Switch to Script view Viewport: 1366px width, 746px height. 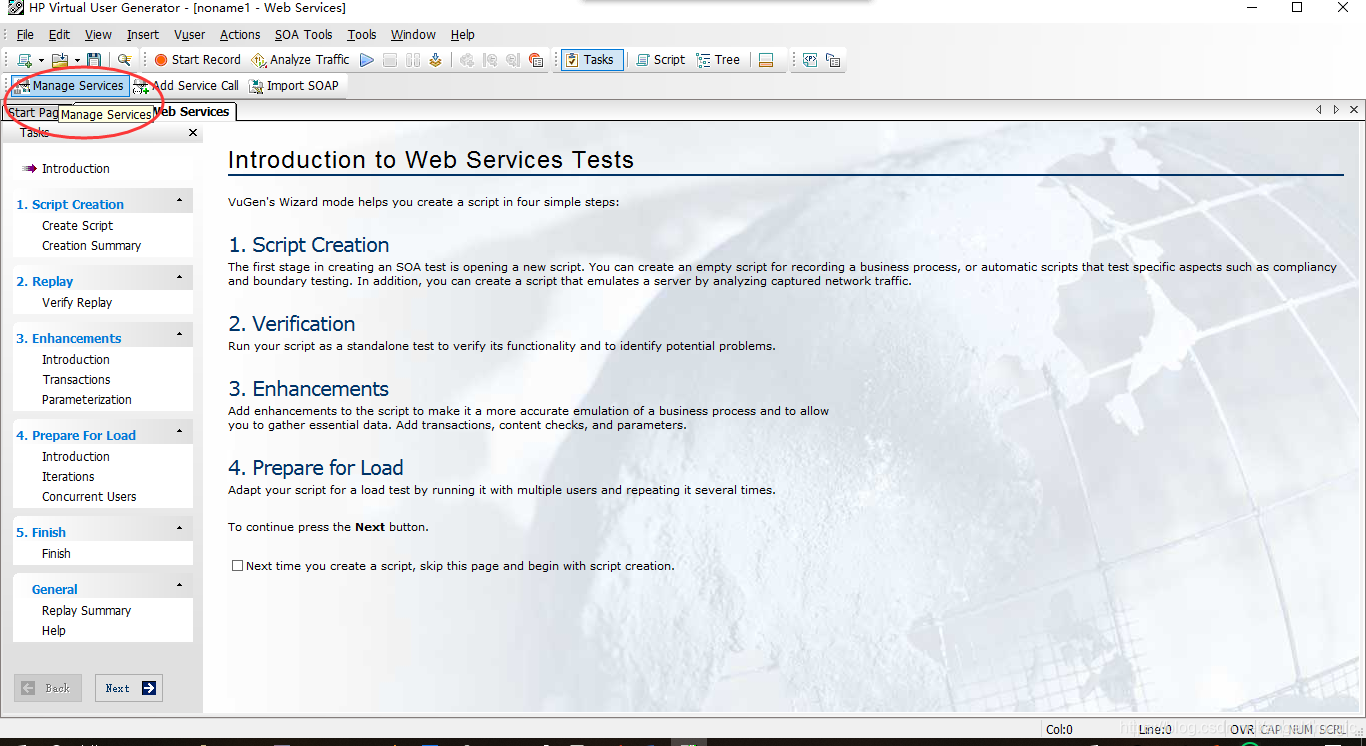(661, 60)
